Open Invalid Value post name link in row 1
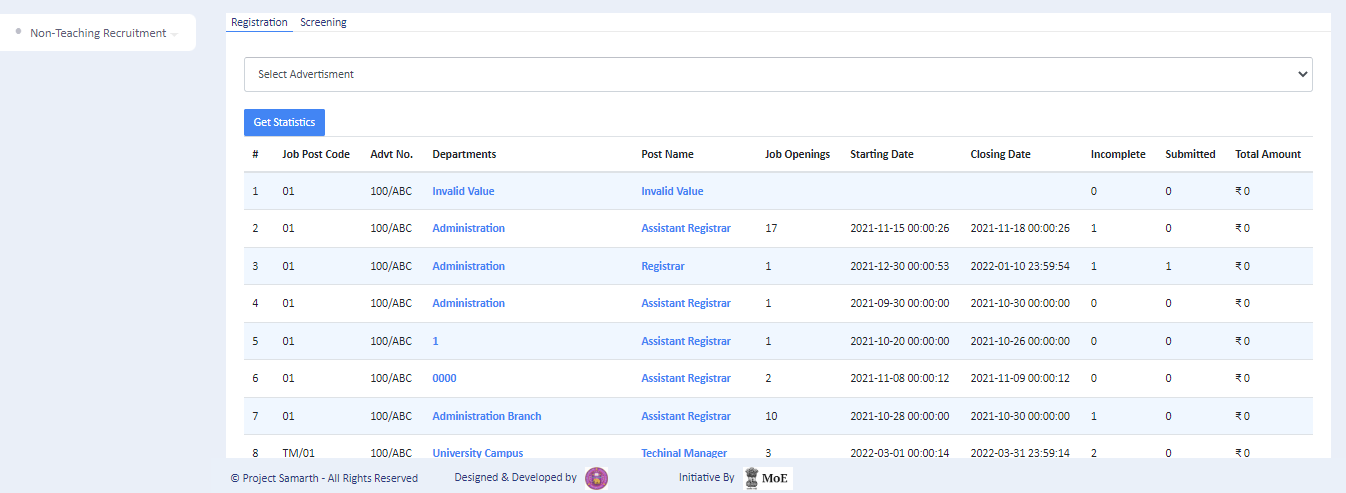 [672, 191]
